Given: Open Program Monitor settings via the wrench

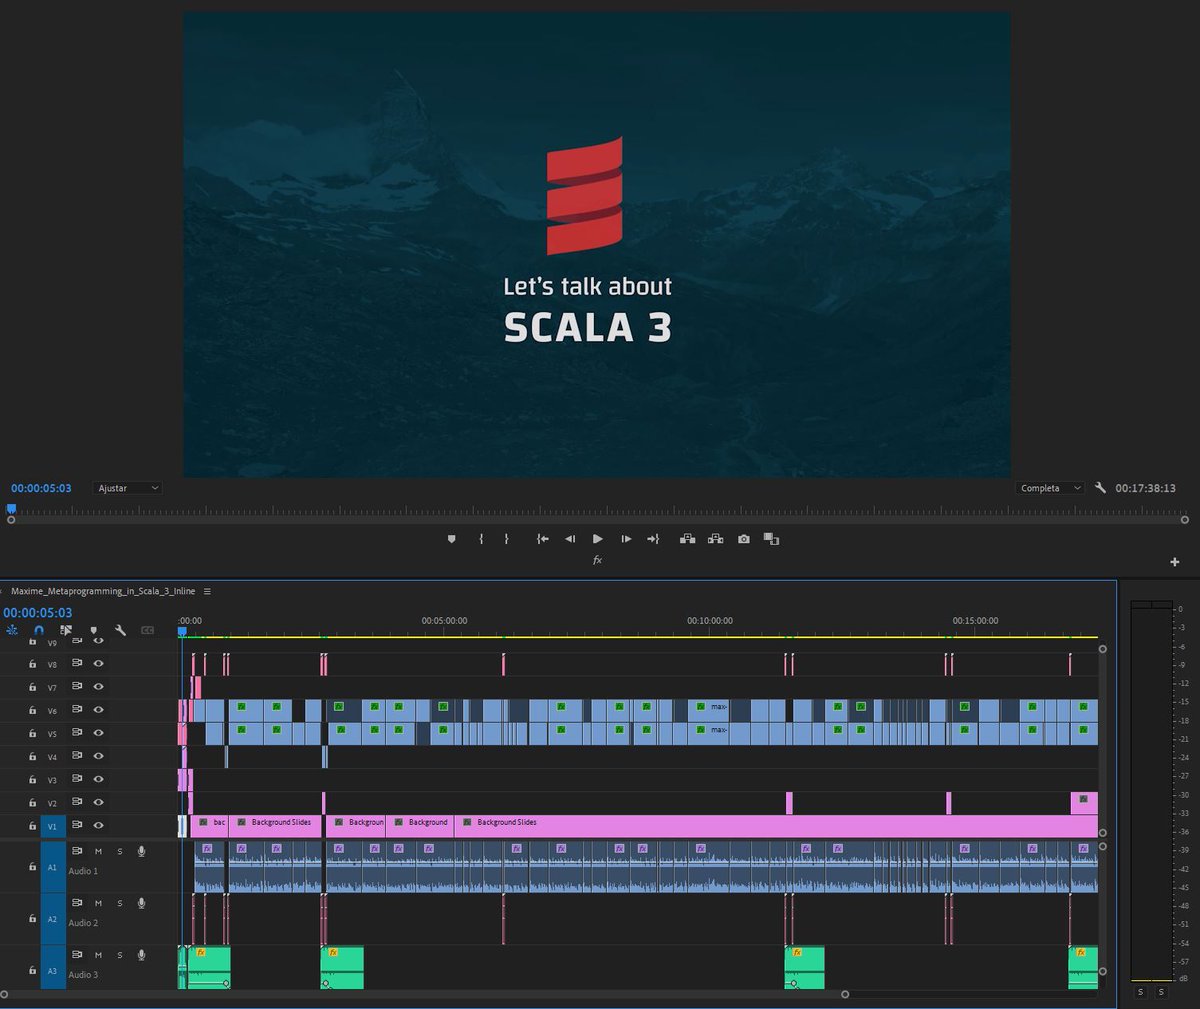Looking at the screenshot, I should (1100, 488).
